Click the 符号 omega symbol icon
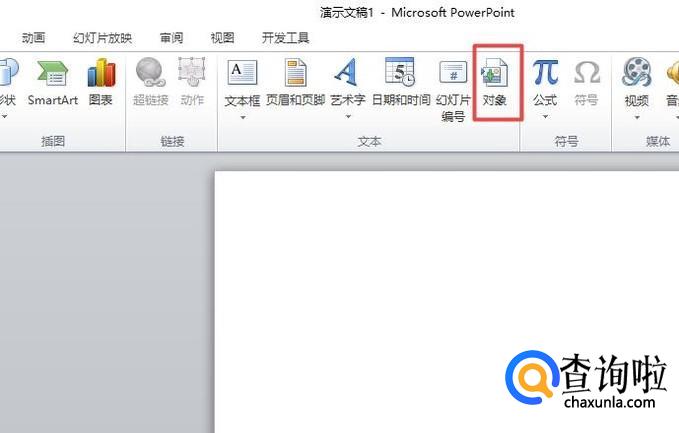Screen dimensions: 679x433 (586, 81)
